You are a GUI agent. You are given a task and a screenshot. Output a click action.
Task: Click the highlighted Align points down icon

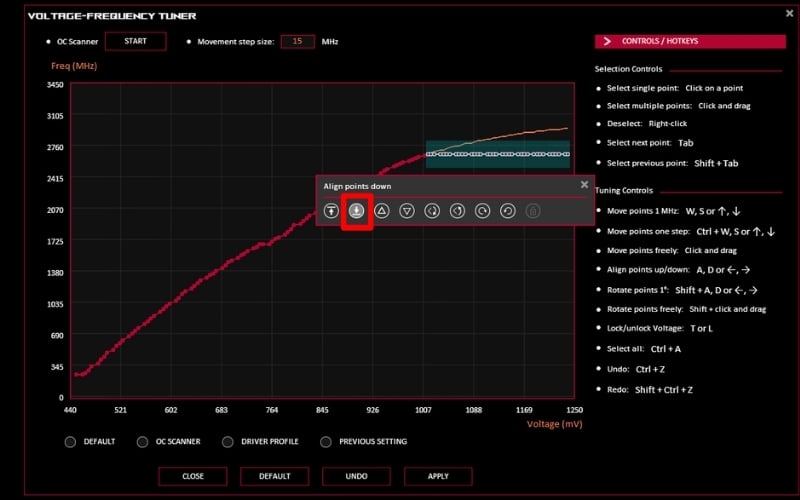357,211
